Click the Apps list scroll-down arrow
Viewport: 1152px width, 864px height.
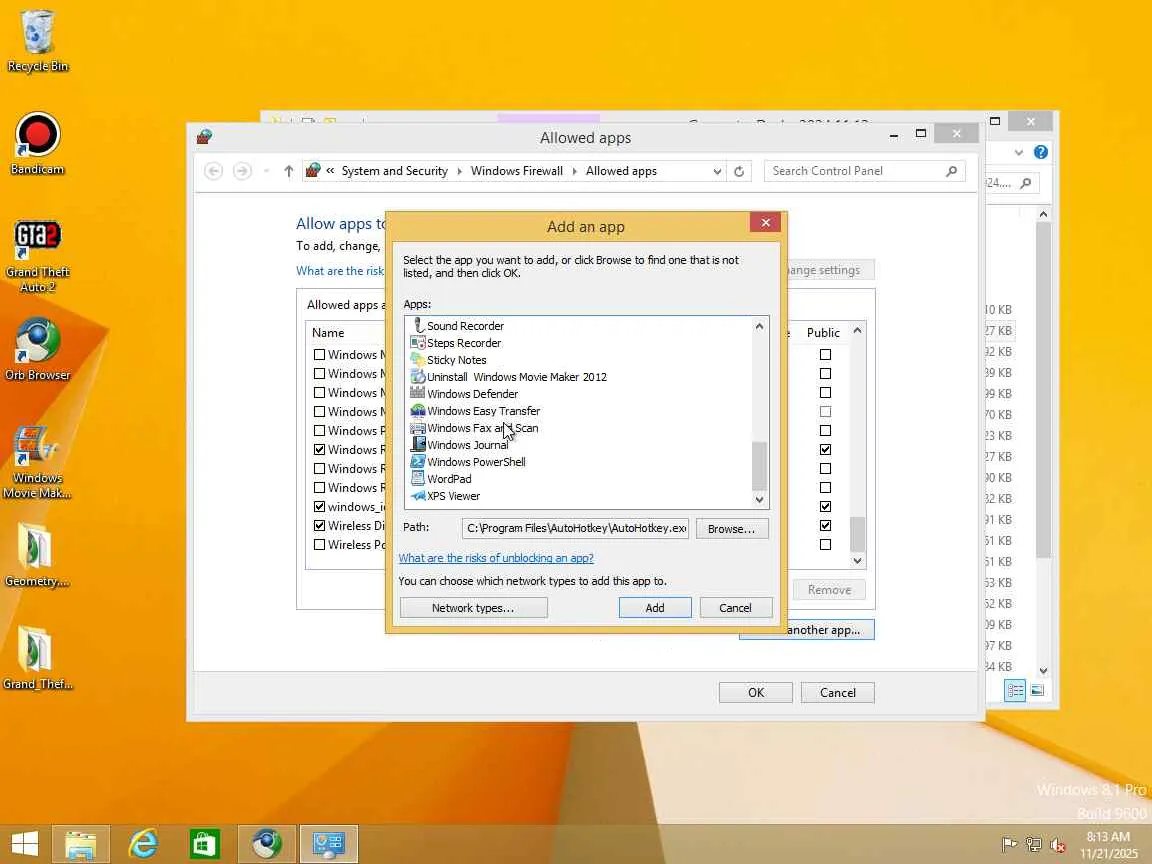point(759,499)
